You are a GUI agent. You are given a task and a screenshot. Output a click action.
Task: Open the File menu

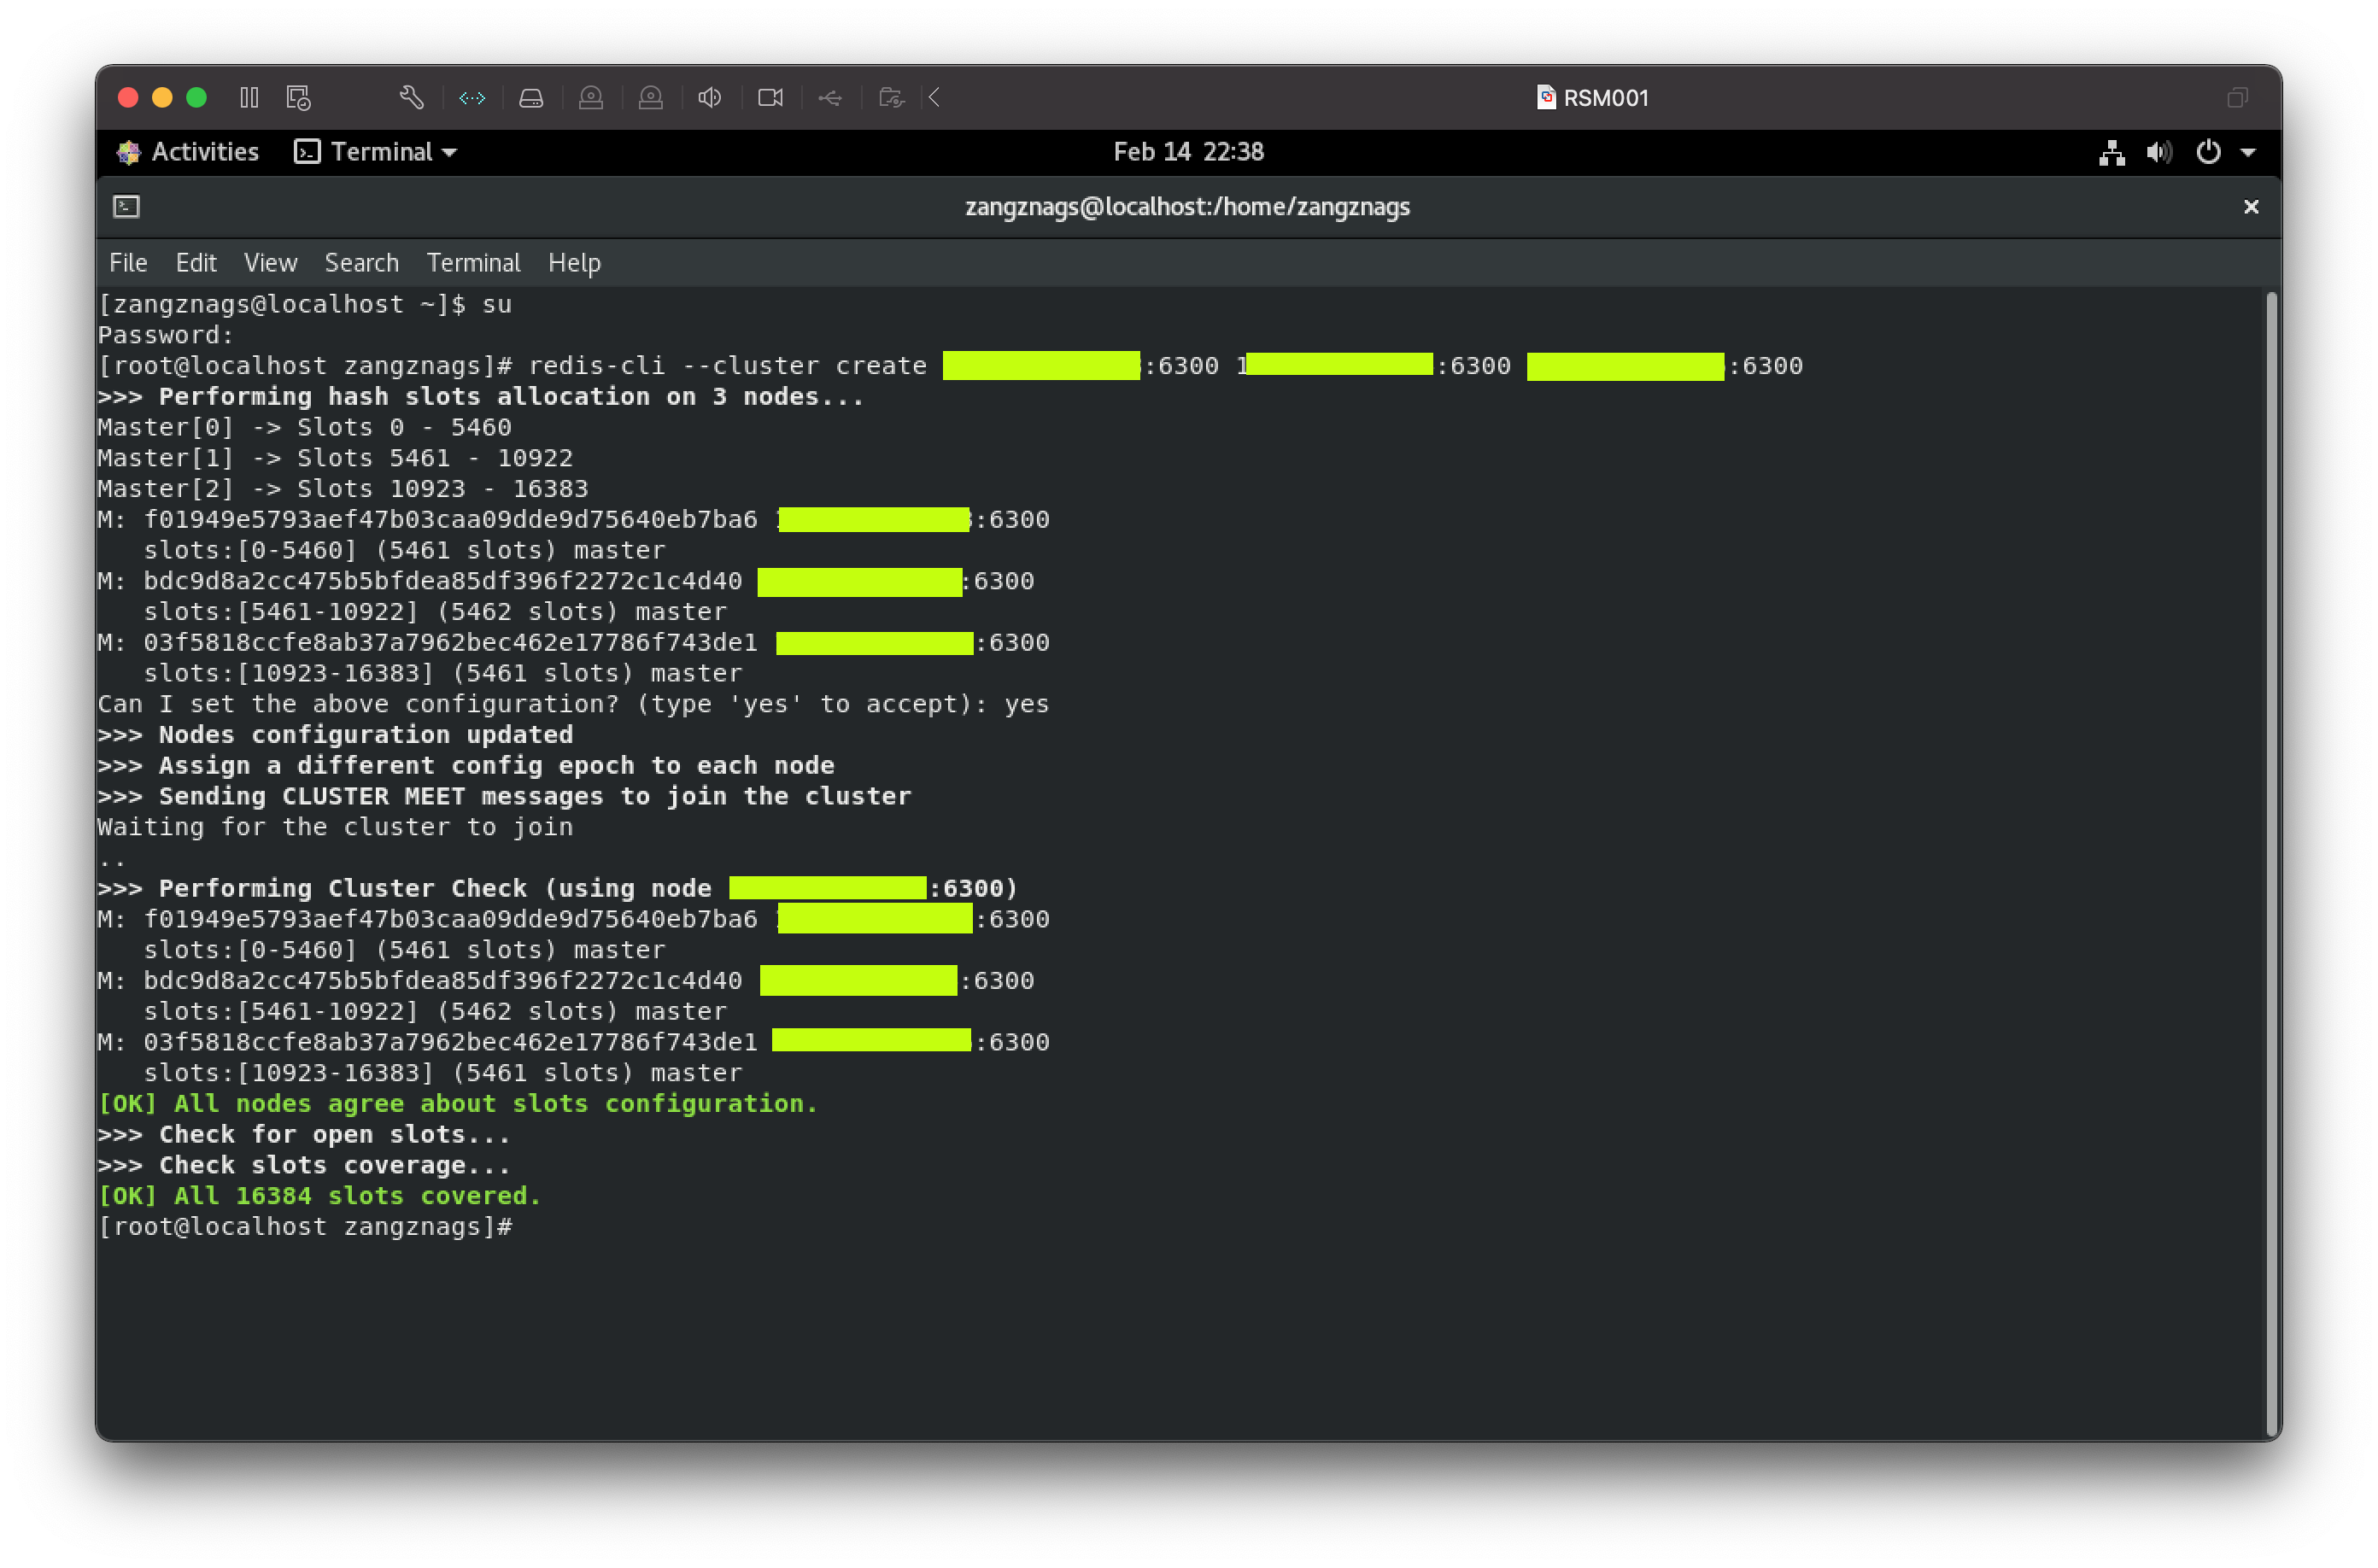pos(128,263)
